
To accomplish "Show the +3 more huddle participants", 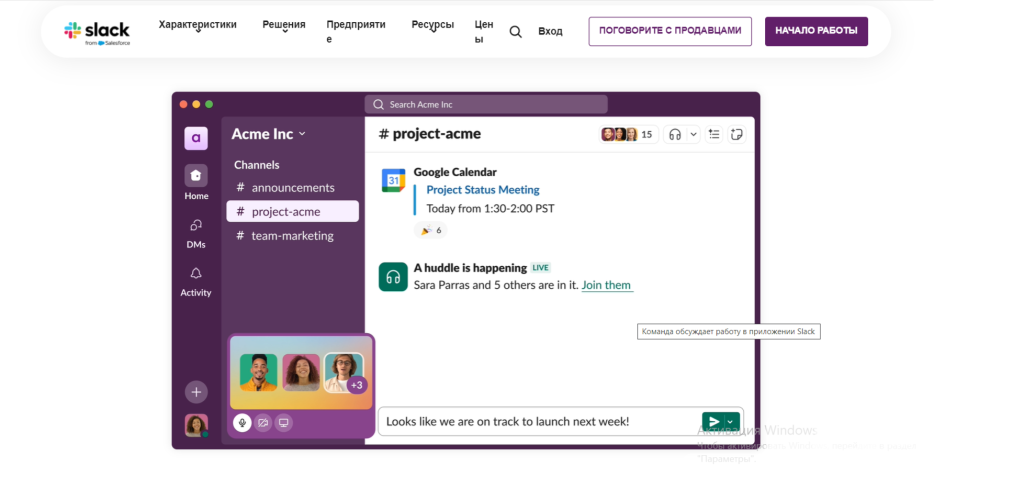I will tap(357, 385).
